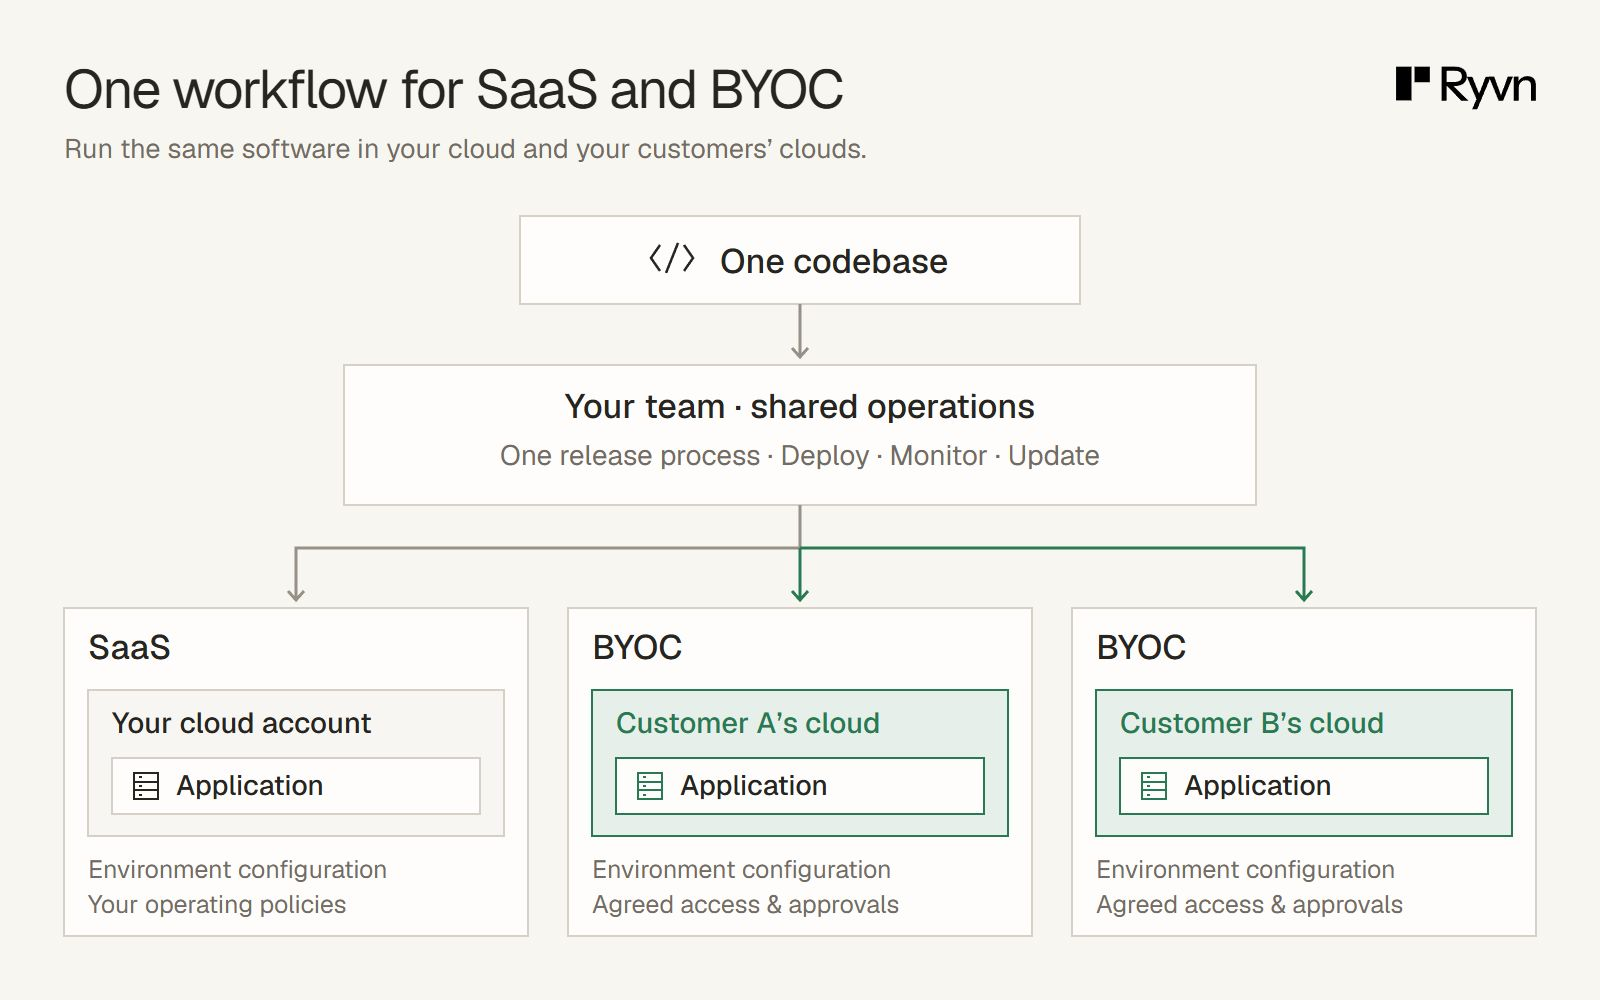The image size is (1600, 1000).
Task: Click the word 'Monitor'
Action: tap(939, 456)
